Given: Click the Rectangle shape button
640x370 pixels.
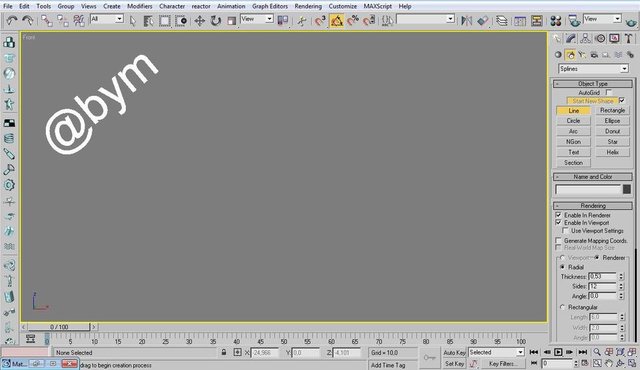Looking at the screenshot, I should (x=612, y=111).
